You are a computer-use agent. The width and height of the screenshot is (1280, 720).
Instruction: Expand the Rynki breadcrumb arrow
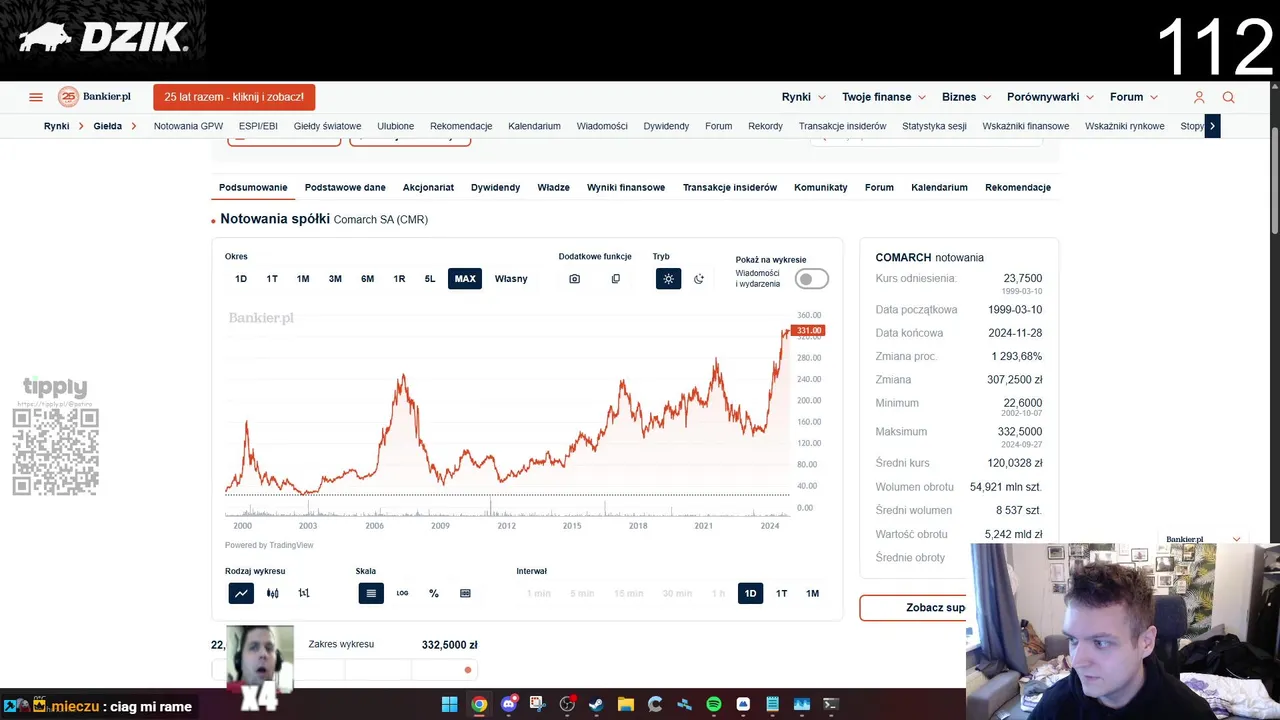pos(81,126)
